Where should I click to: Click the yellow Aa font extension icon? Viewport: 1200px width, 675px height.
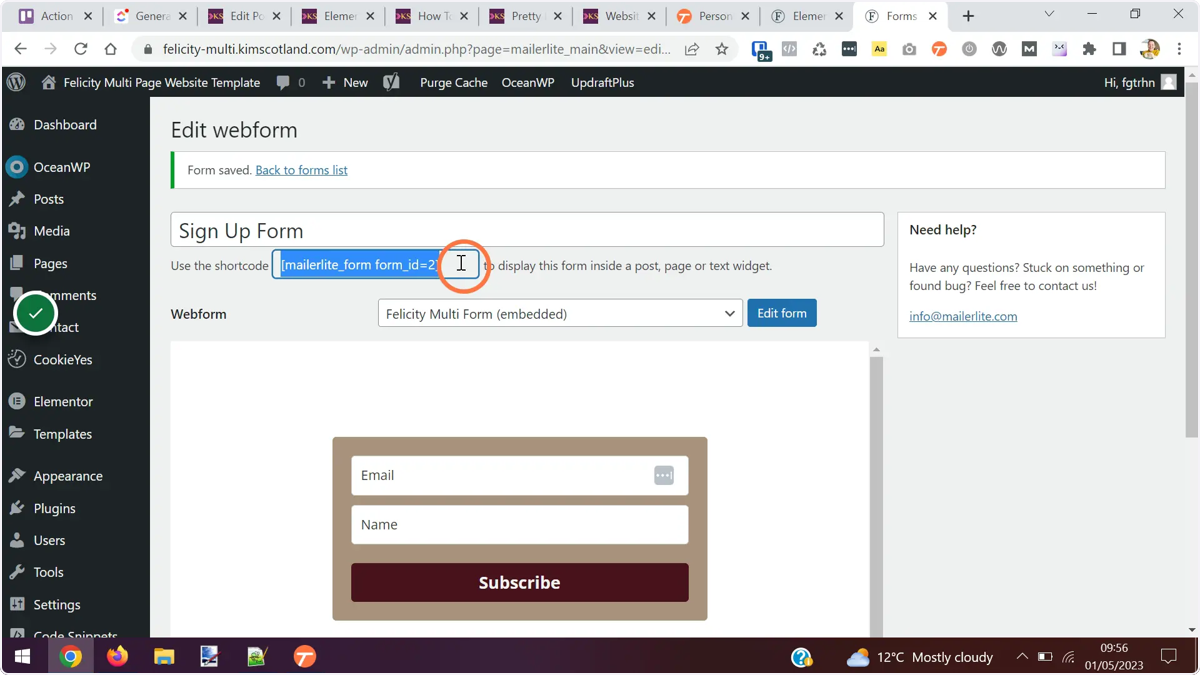pos(879,49)
